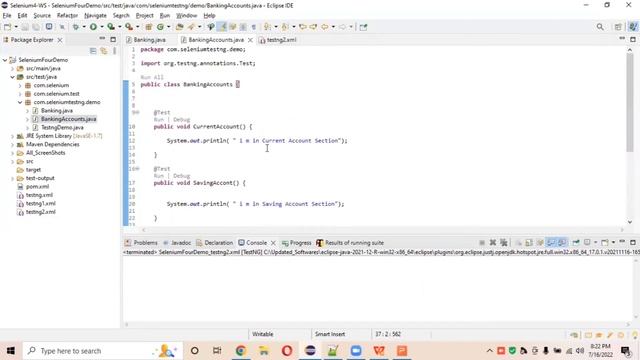Toggle Link with Editor in Package Explorer
This screenshot has height=360, width=640.
(x=104, y=51)
